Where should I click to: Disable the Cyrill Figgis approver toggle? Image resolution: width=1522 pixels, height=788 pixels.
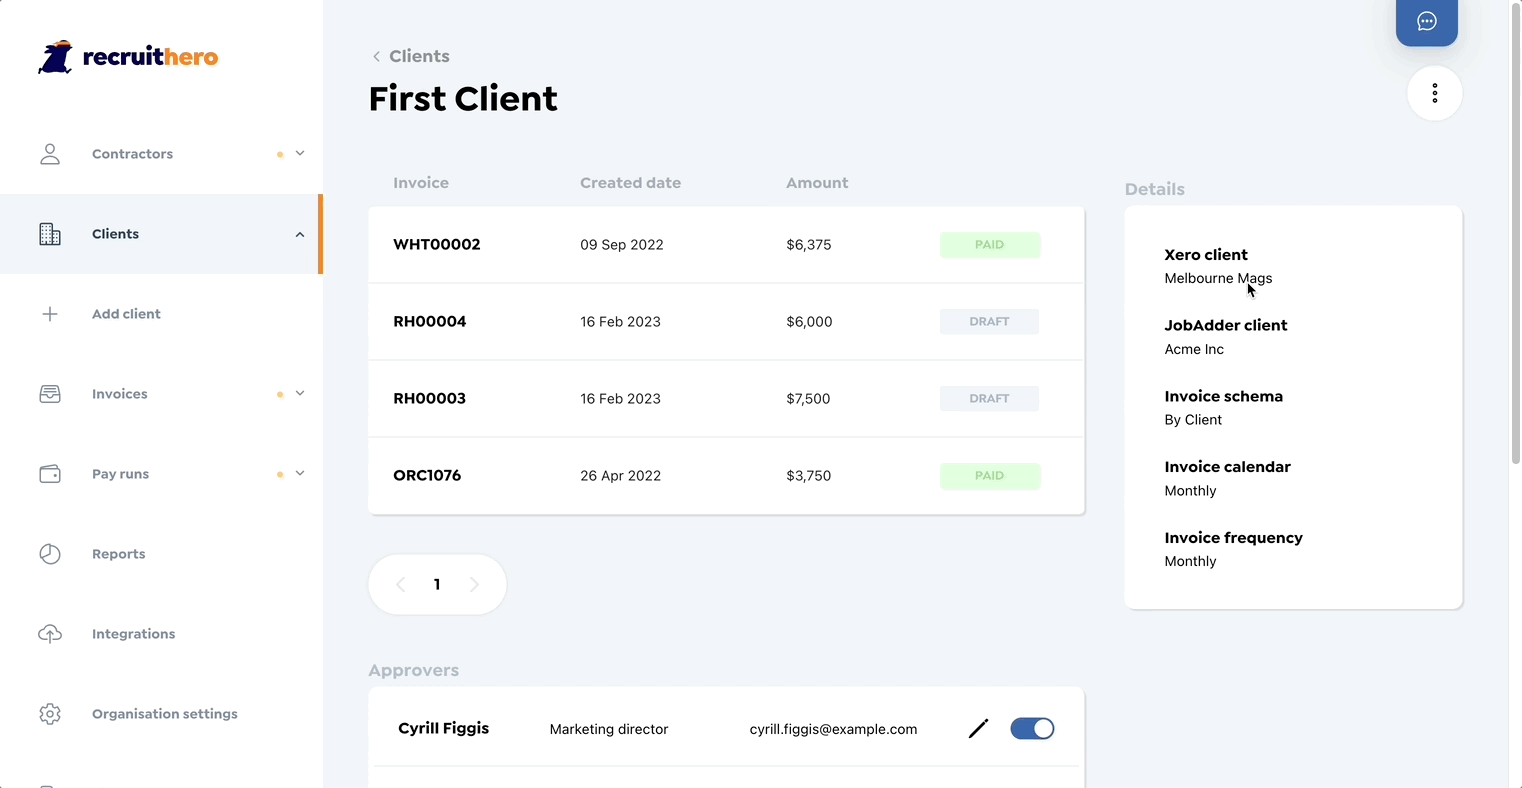[1032, 729]
